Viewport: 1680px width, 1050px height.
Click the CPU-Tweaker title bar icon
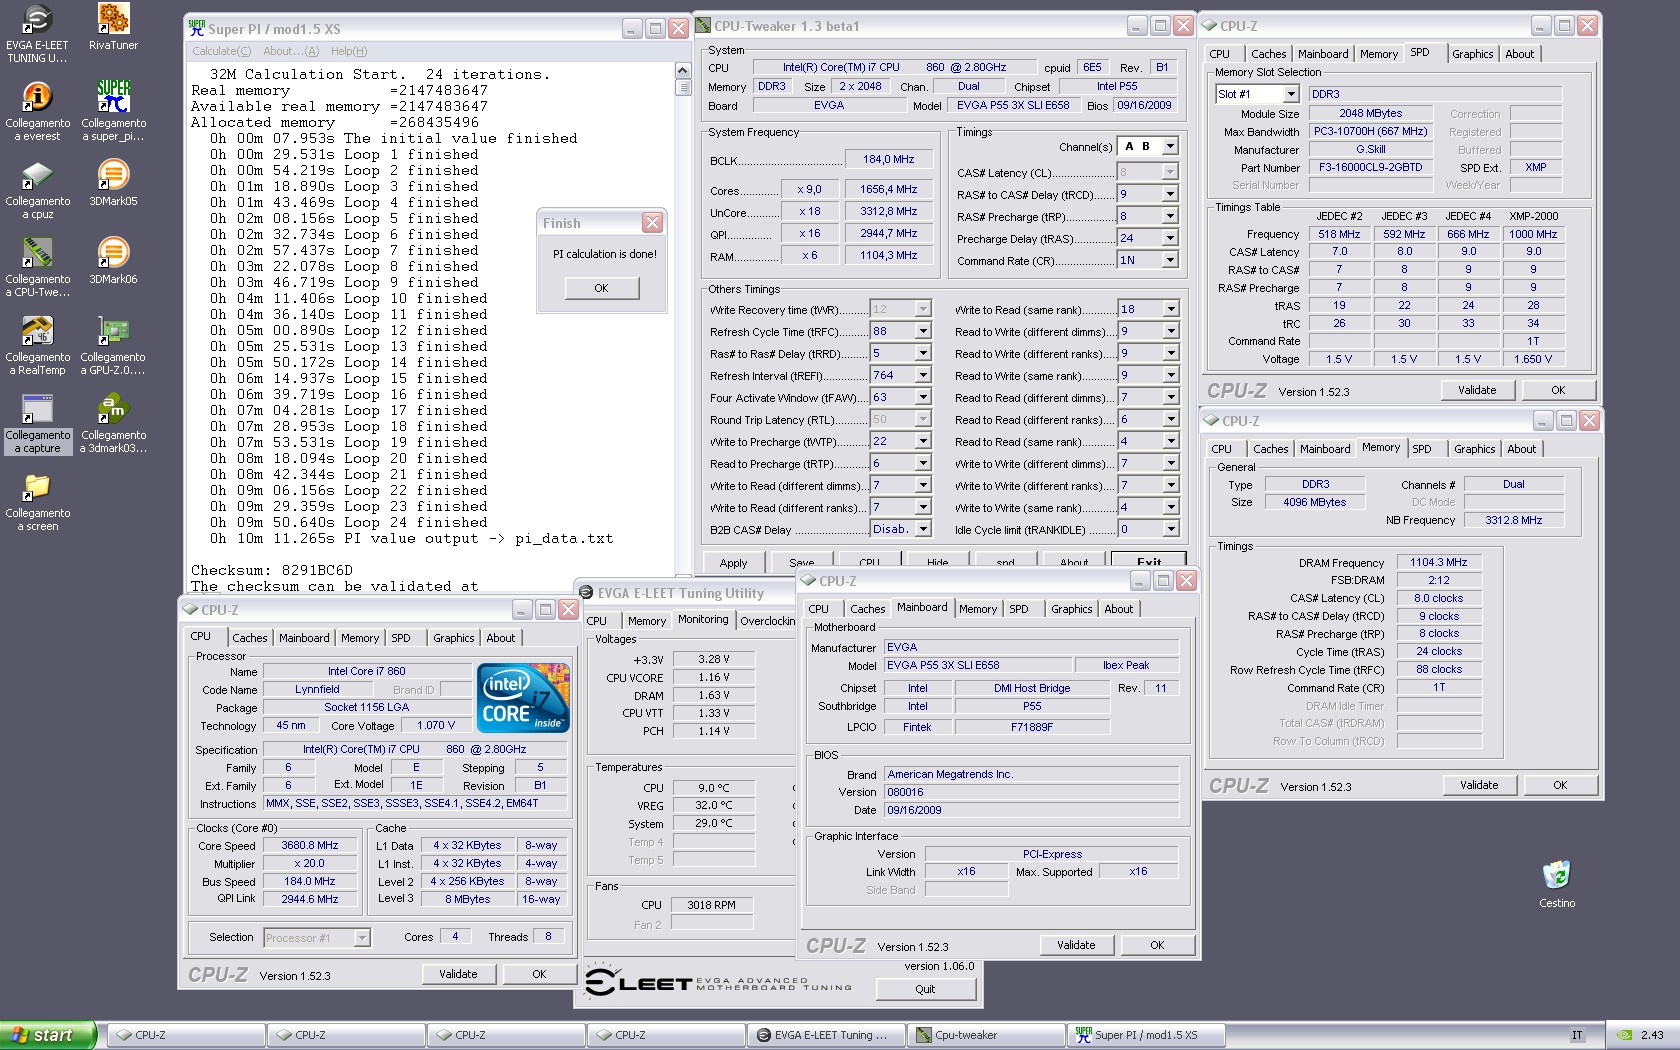(x=703, y=26)
